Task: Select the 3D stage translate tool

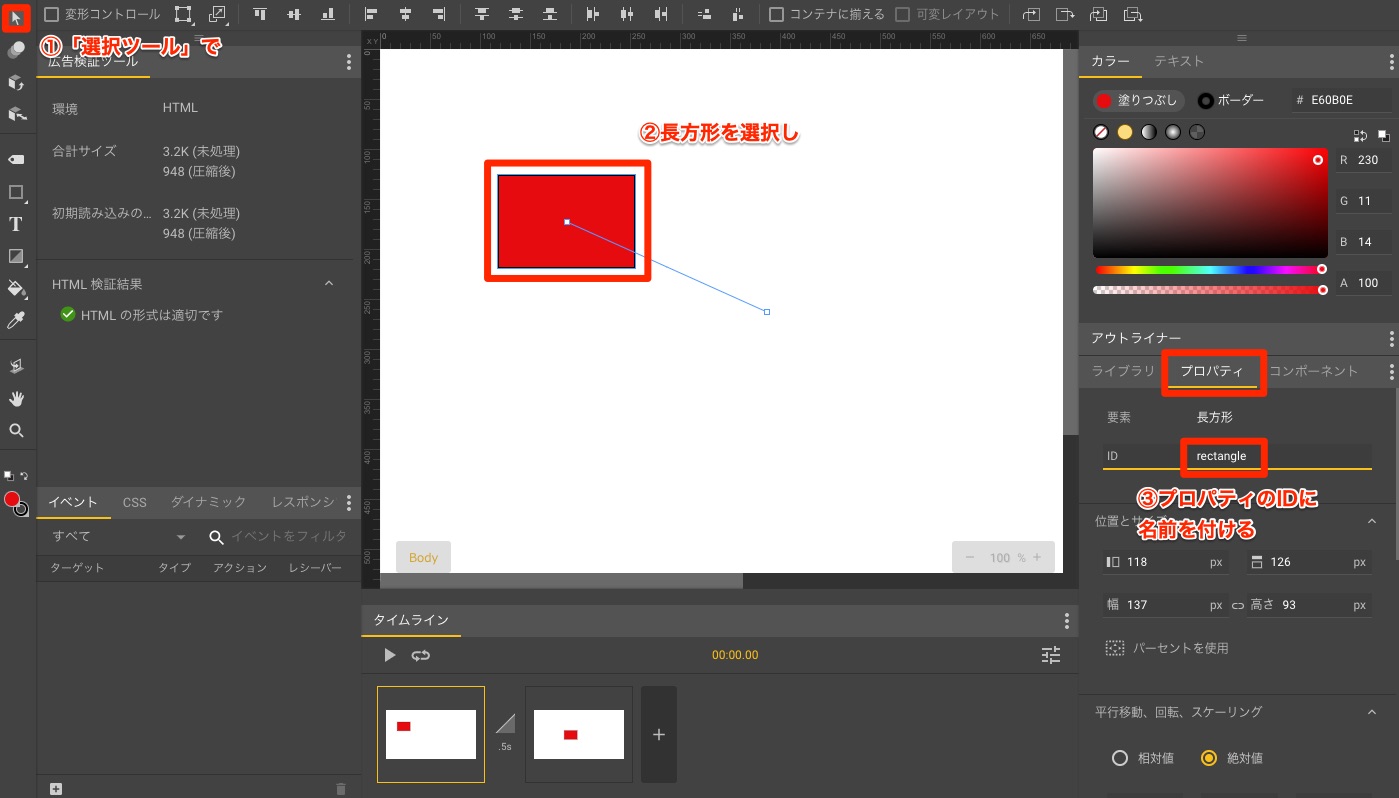Action: coord(16,114)
